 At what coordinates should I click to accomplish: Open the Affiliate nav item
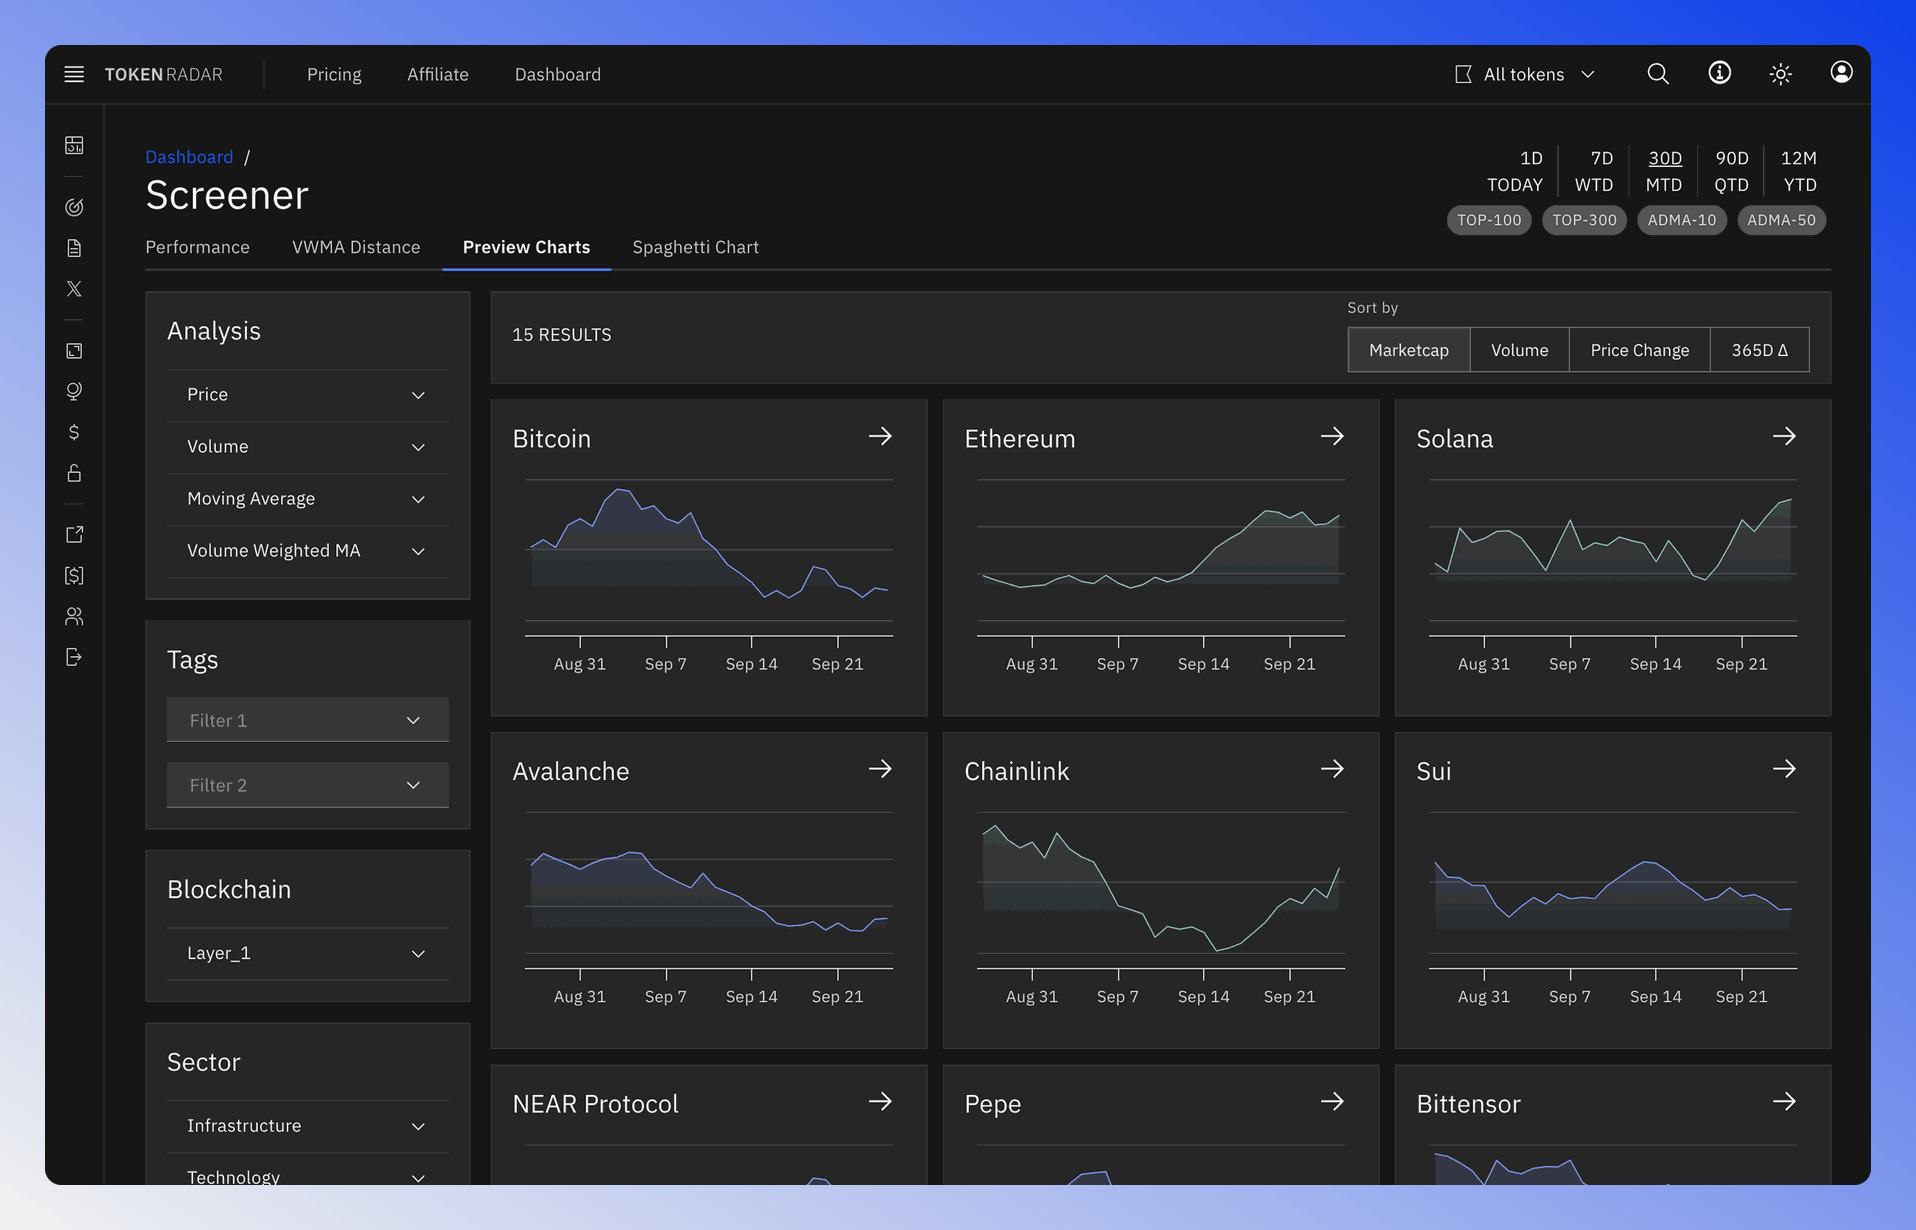(x=438, y=74)
